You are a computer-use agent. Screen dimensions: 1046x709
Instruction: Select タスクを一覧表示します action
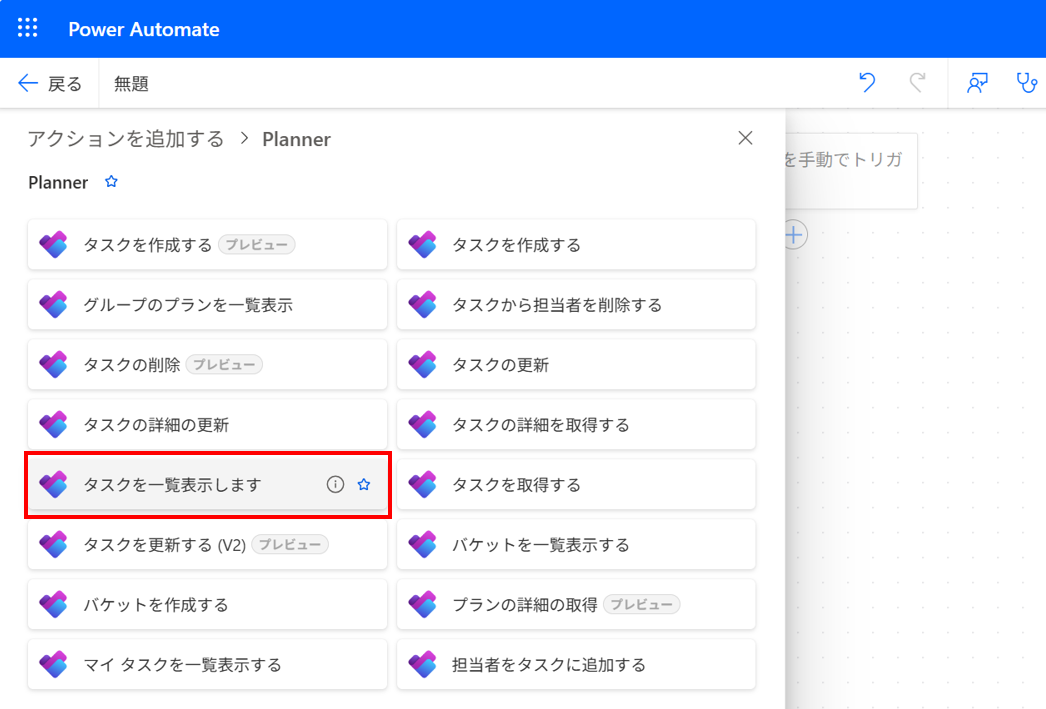207,485
